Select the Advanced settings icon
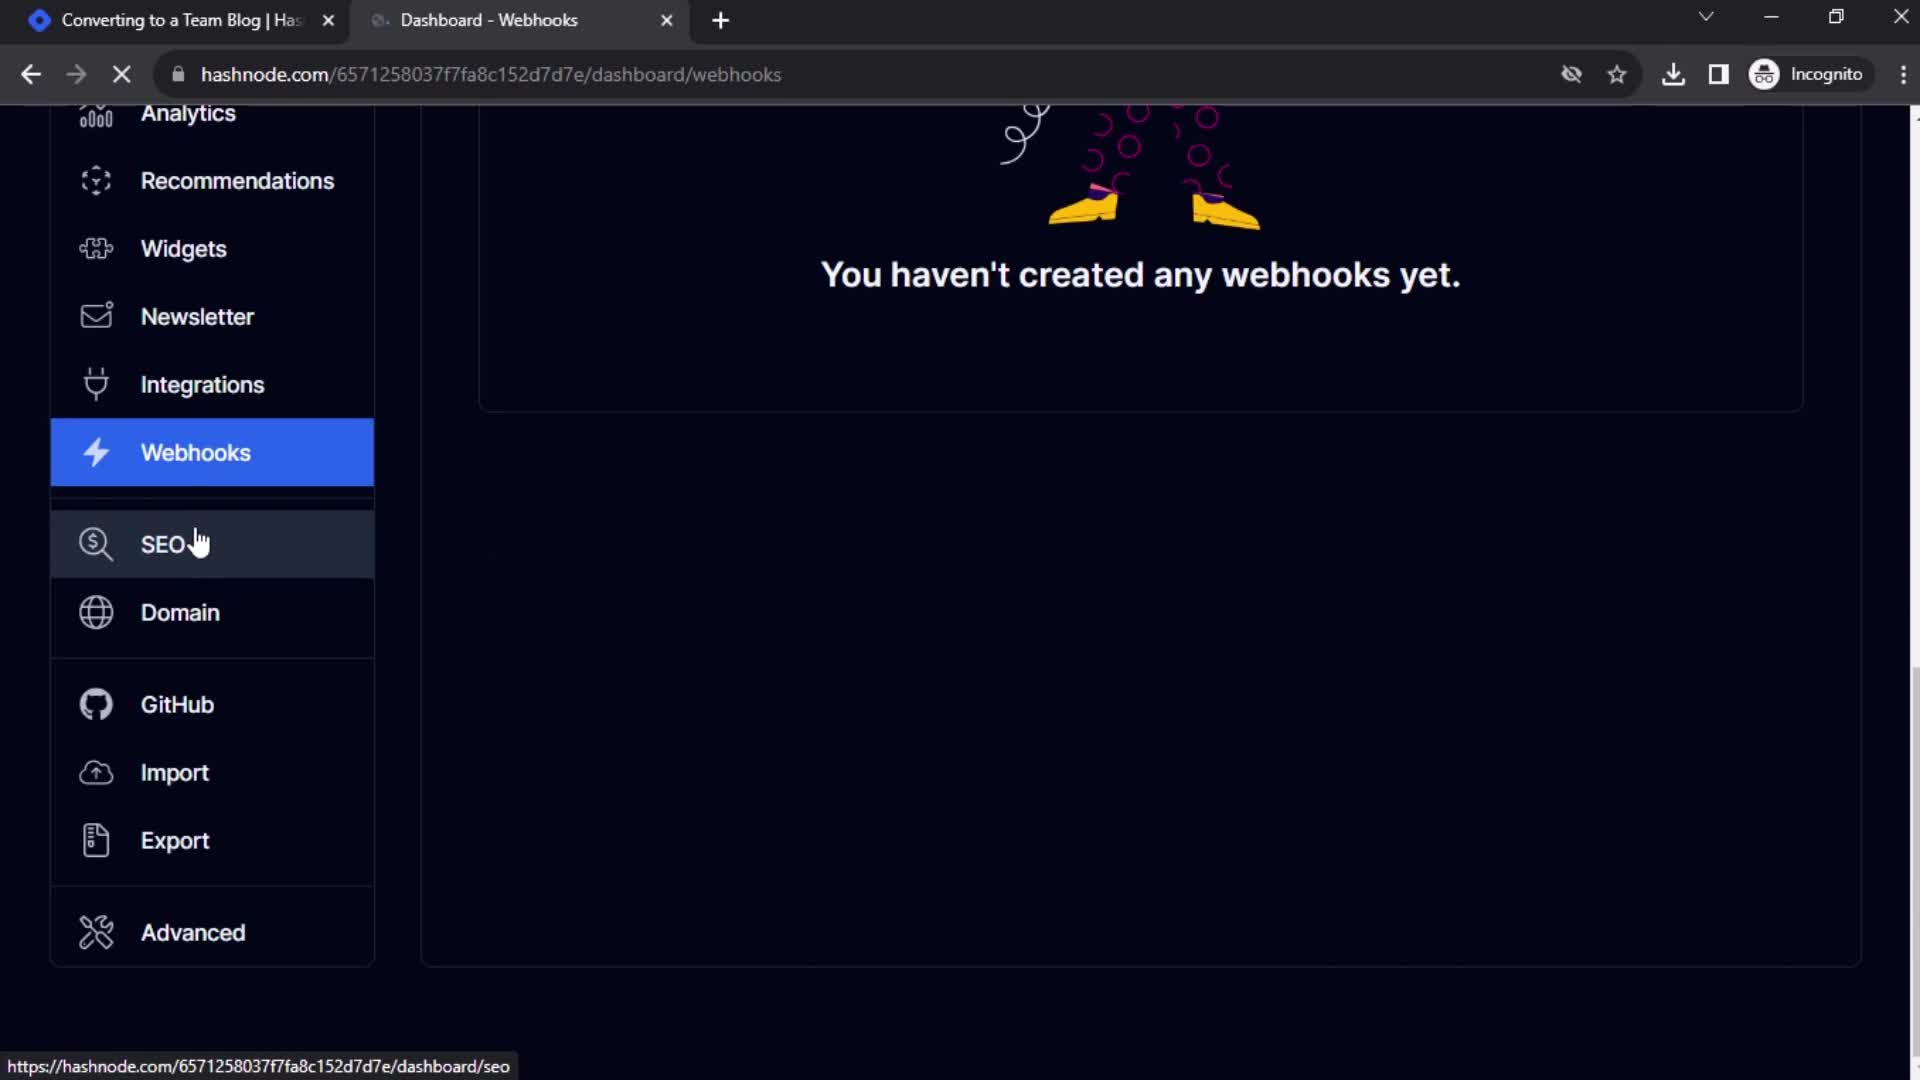1920x1080 pixels. 96,932
